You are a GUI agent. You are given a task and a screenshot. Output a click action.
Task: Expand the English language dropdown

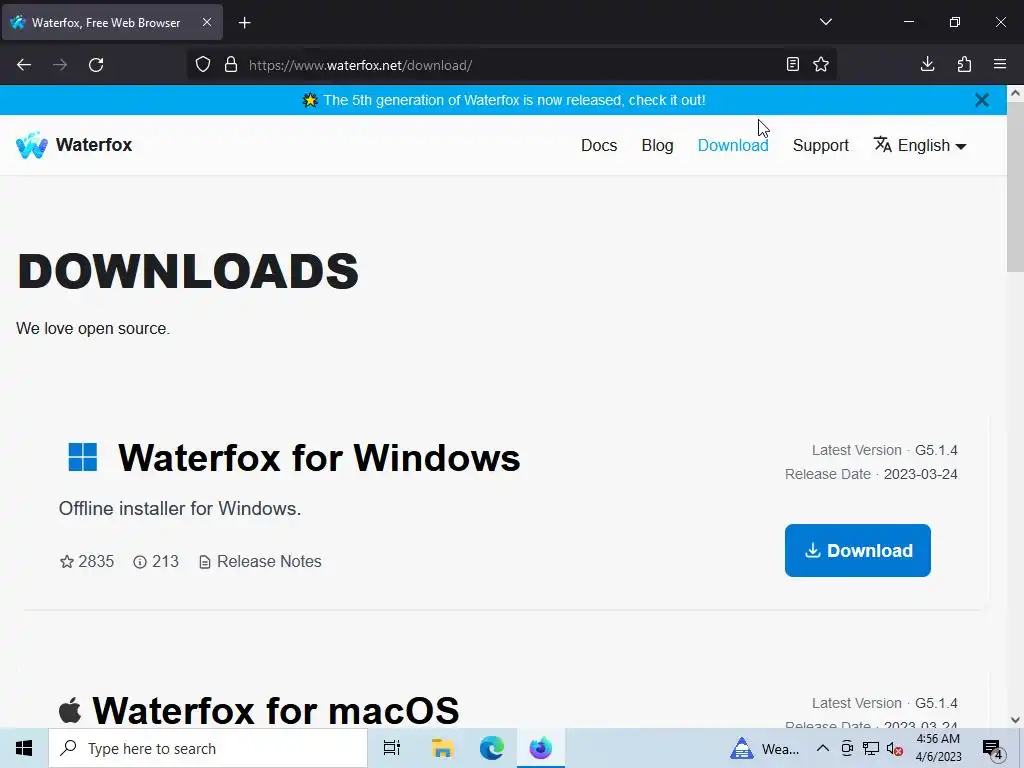point(920,145)
